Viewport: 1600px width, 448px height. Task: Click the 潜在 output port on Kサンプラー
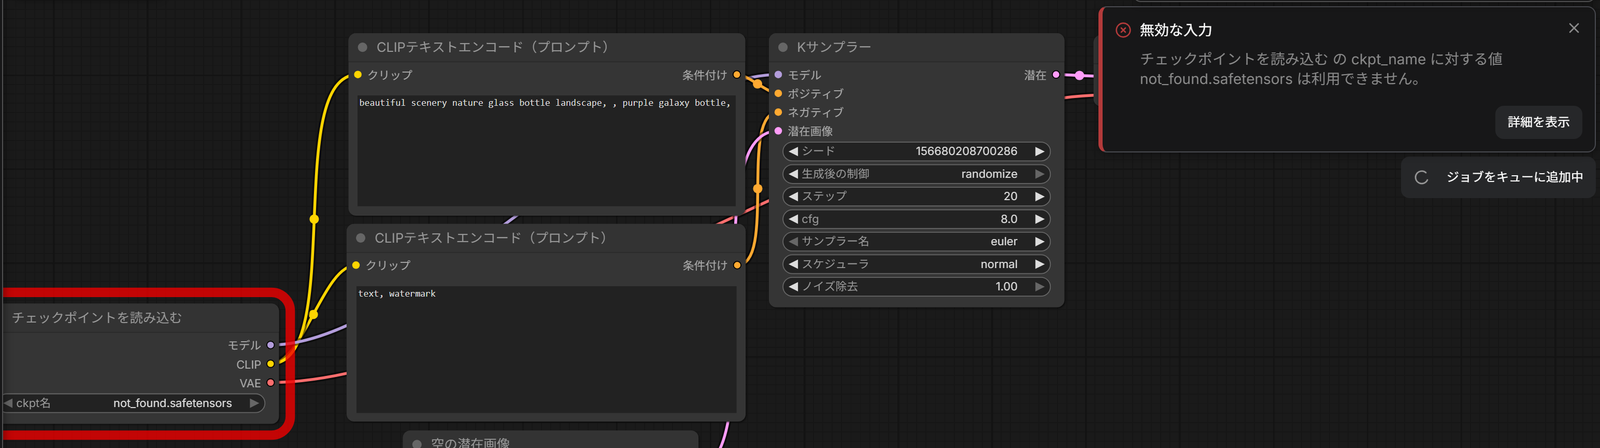pyautogui.click(x=1056, y=75)
